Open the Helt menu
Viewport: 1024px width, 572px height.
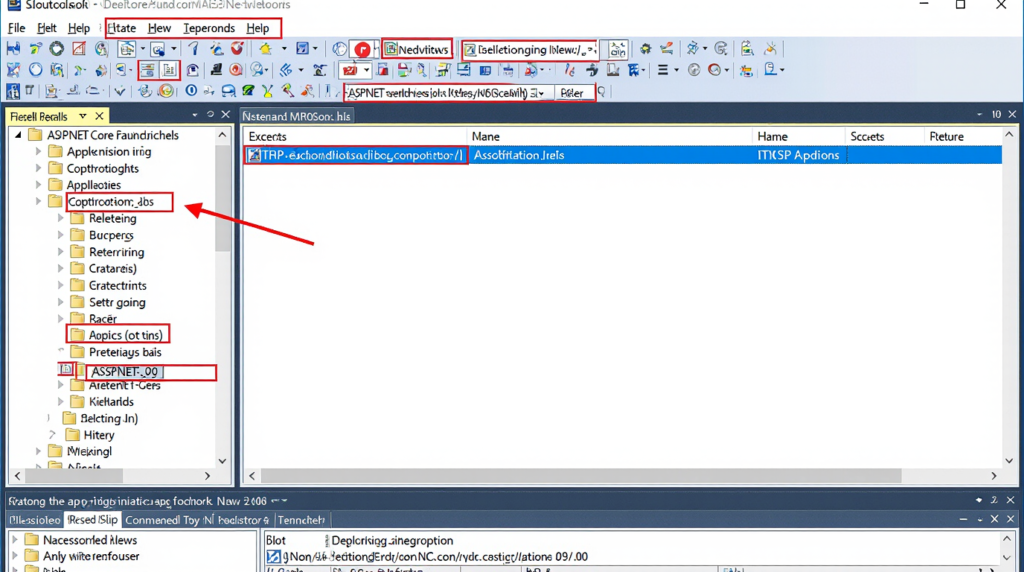point(46,28)
